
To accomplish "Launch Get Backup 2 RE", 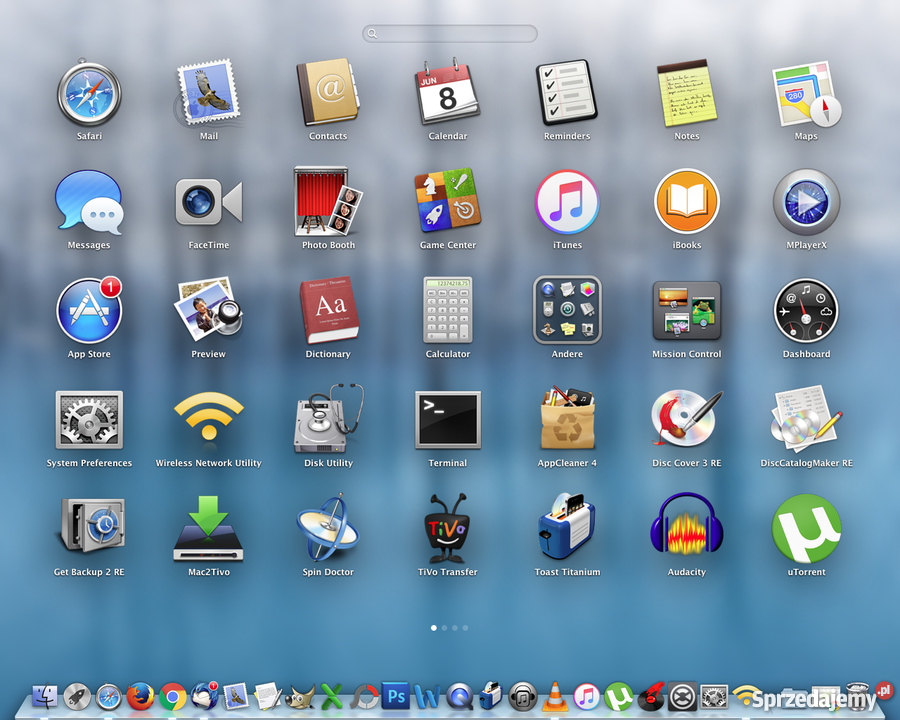I will pyautogui.click(x=89, y=528).
